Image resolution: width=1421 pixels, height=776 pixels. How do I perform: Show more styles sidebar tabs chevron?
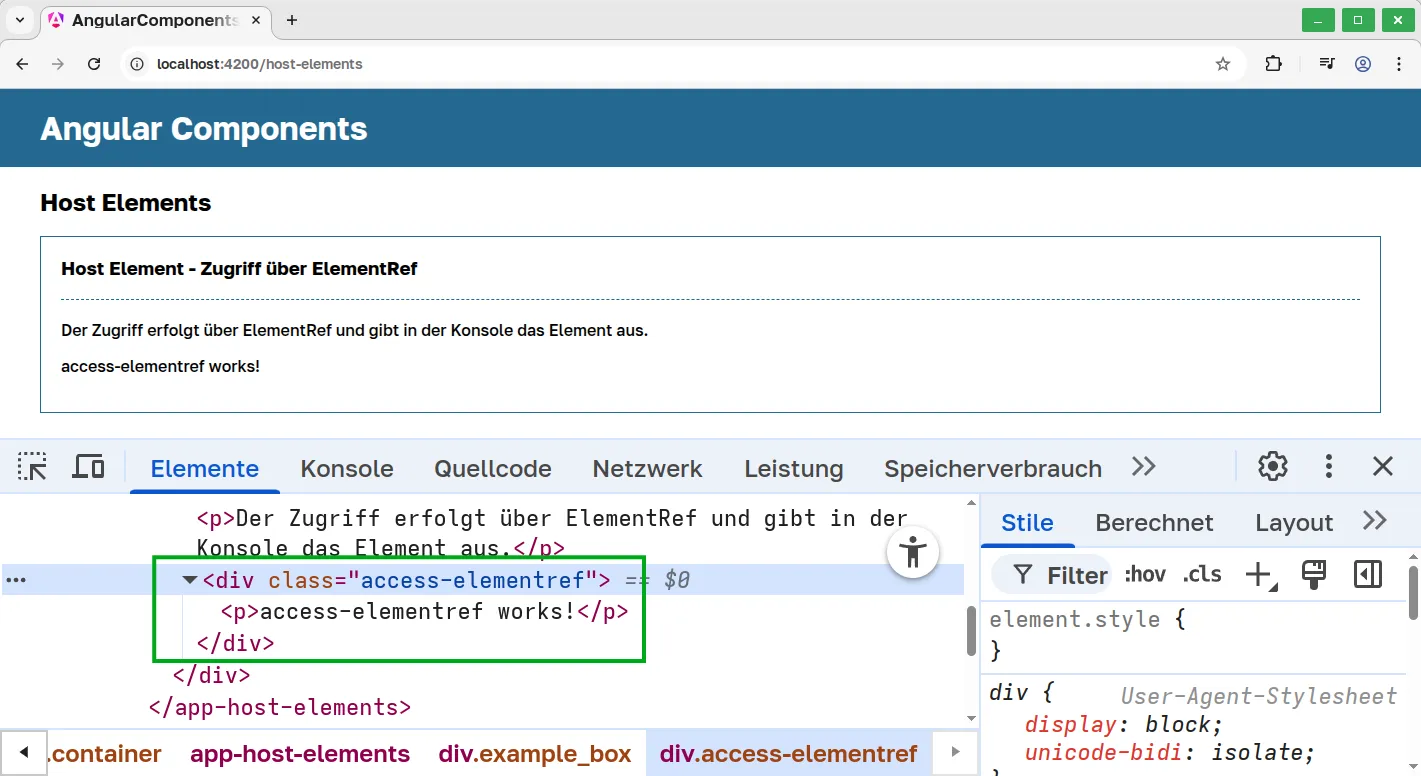[1375, 521]
